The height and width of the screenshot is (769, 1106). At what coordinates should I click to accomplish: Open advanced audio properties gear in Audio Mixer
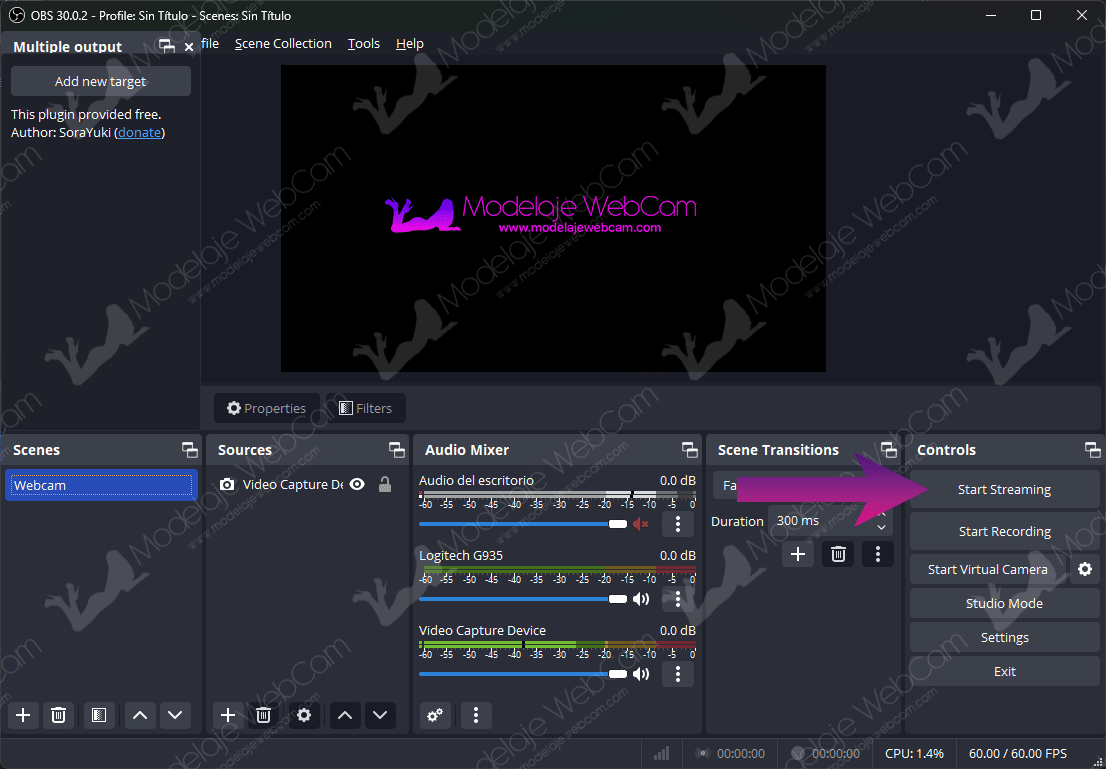(x=434, y=715)
